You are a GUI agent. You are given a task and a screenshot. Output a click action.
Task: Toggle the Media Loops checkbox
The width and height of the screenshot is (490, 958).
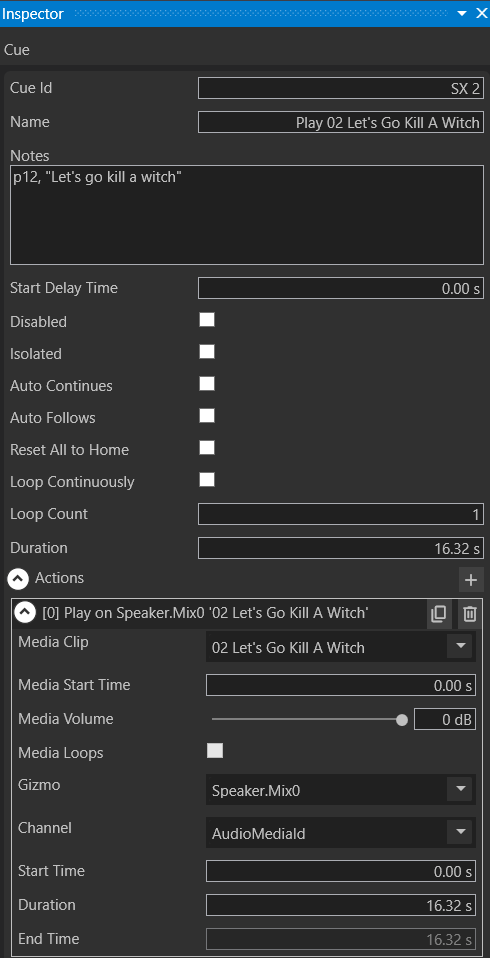tap(215, 751)
